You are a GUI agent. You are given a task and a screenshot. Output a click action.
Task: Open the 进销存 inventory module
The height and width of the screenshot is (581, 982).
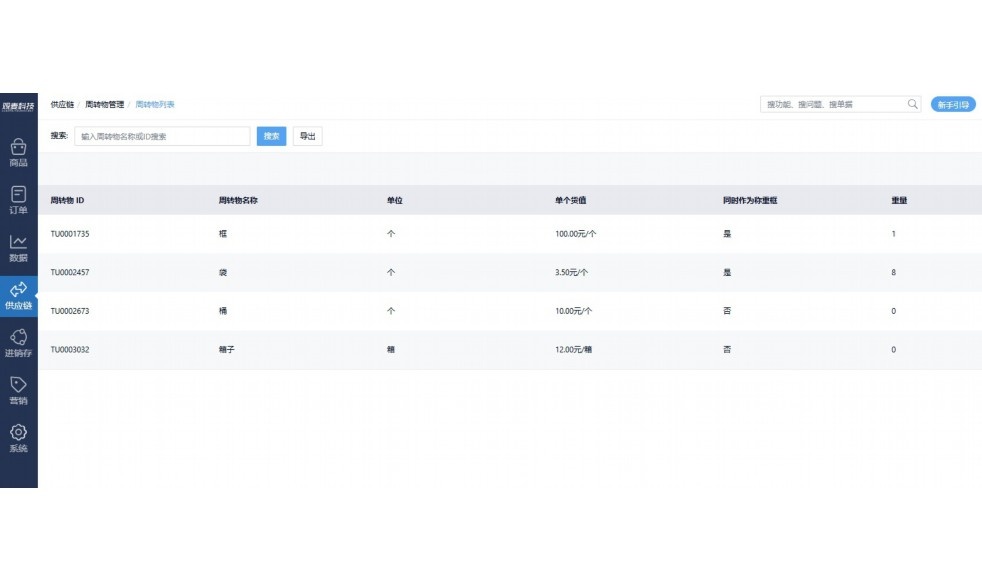18,344
